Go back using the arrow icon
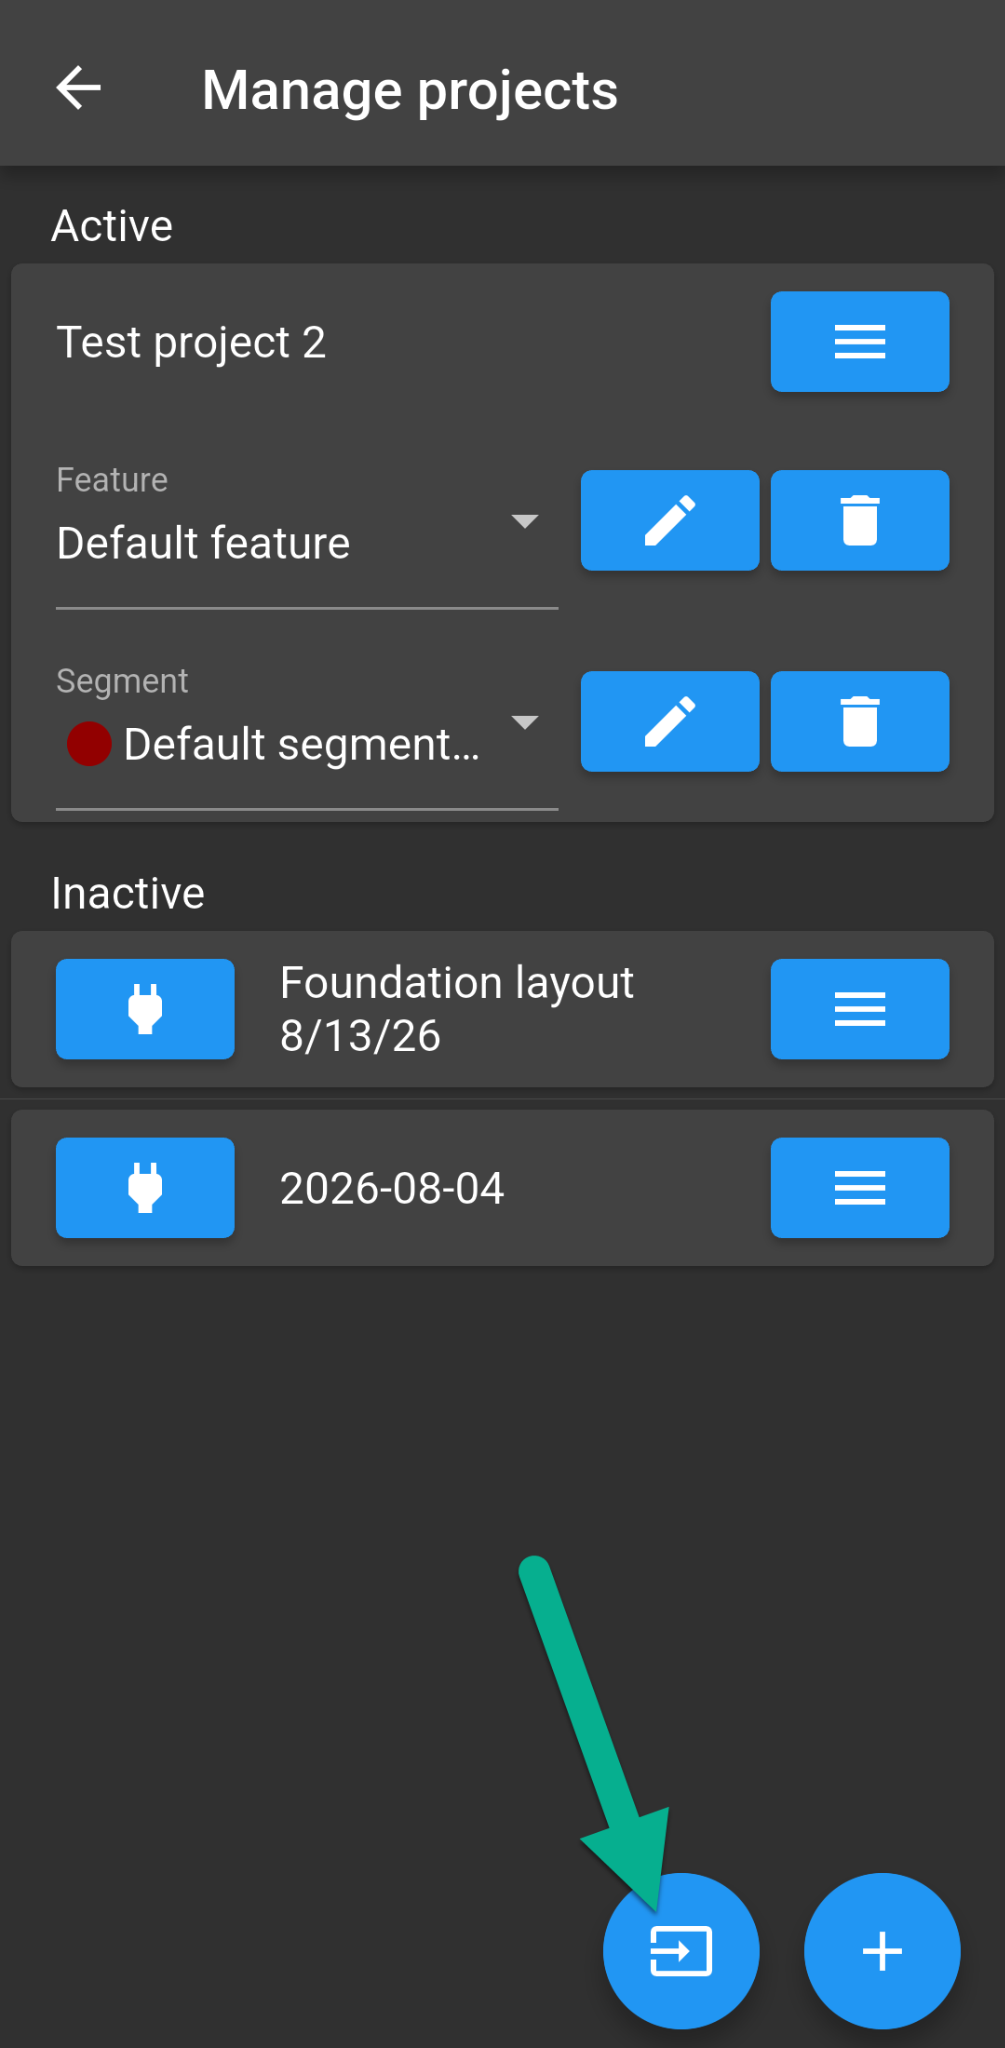 pos(79,89)
